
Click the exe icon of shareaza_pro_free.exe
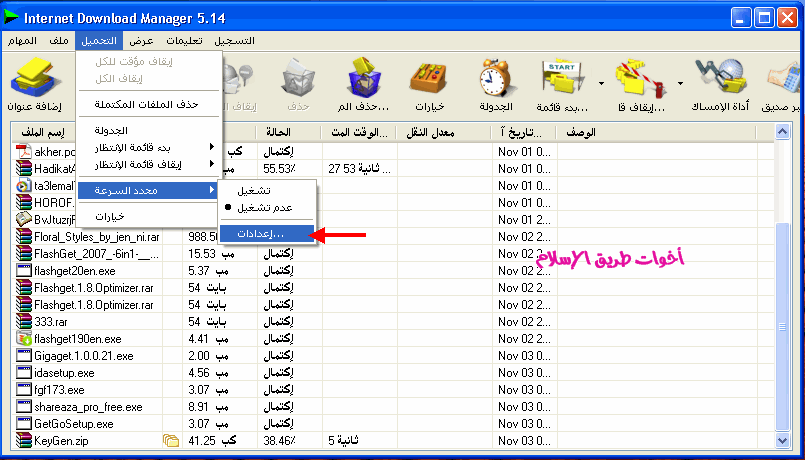24,406
